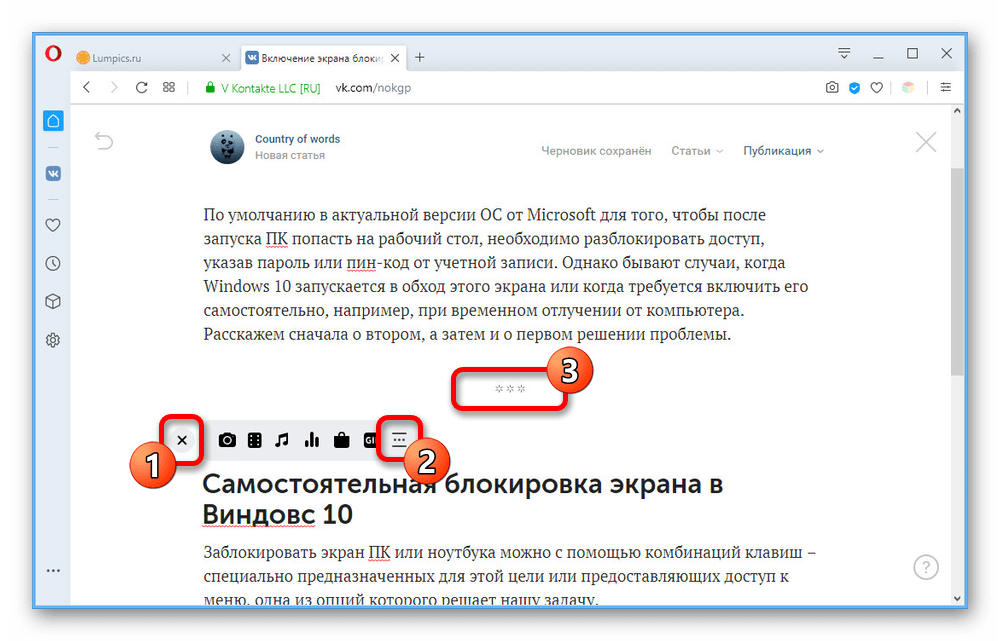Click the paragraph starting Заблокировать экран ПК
The image size is (1000, 641).
510,575
